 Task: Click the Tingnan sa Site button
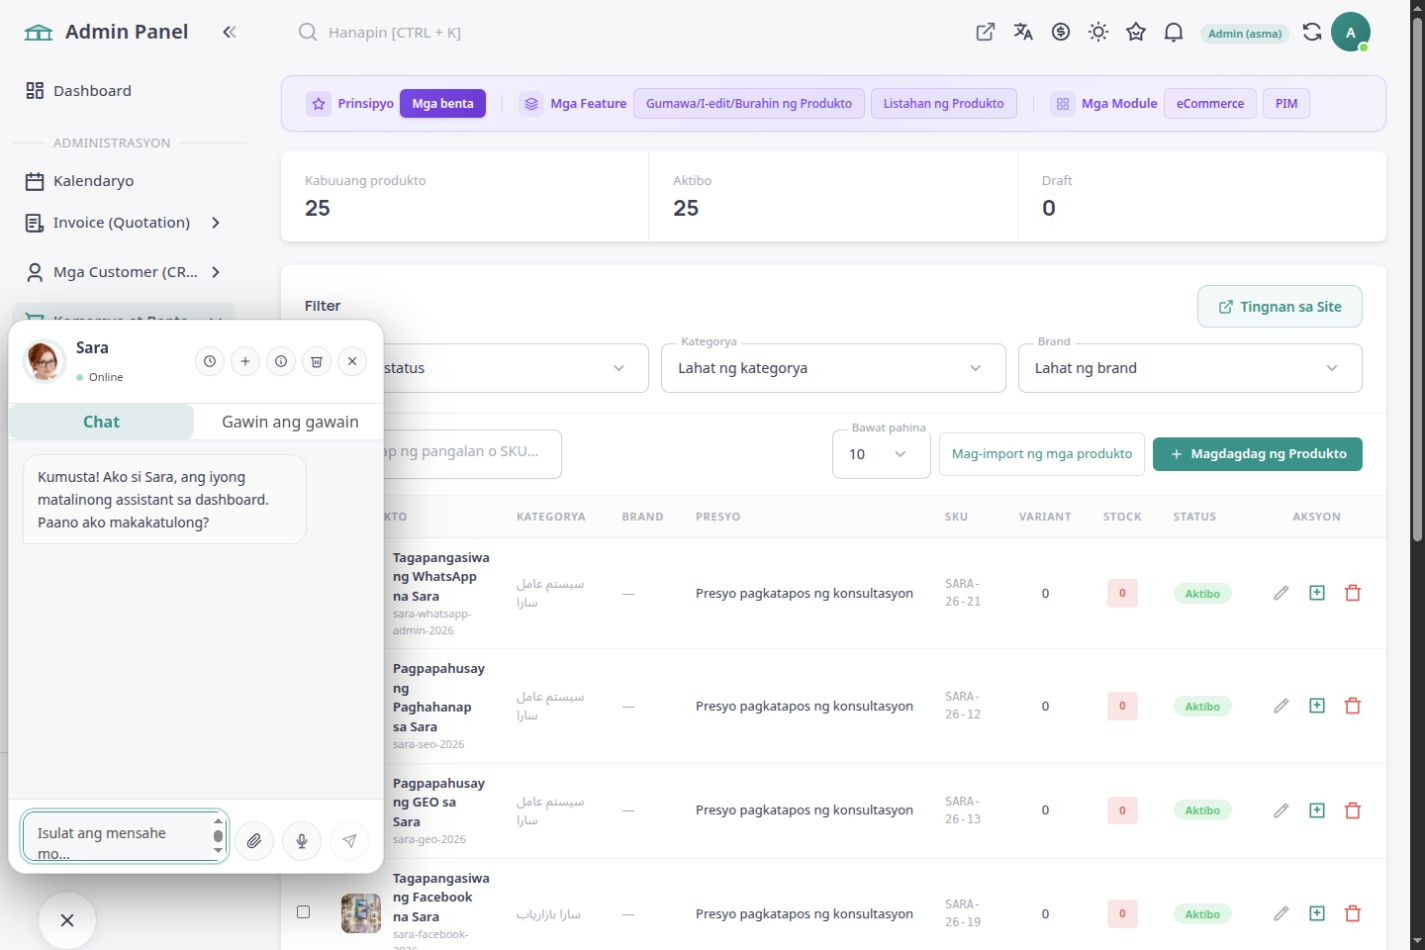coord(1280,307)
